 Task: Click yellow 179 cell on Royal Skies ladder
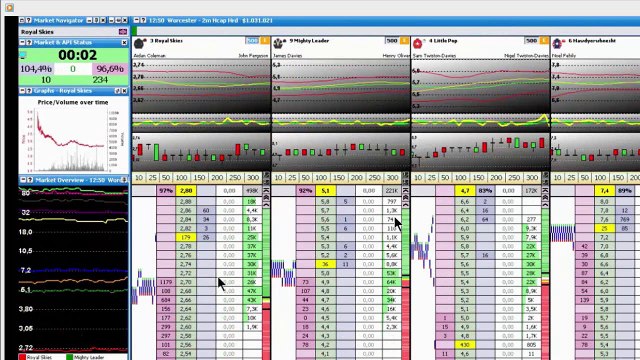186,237
